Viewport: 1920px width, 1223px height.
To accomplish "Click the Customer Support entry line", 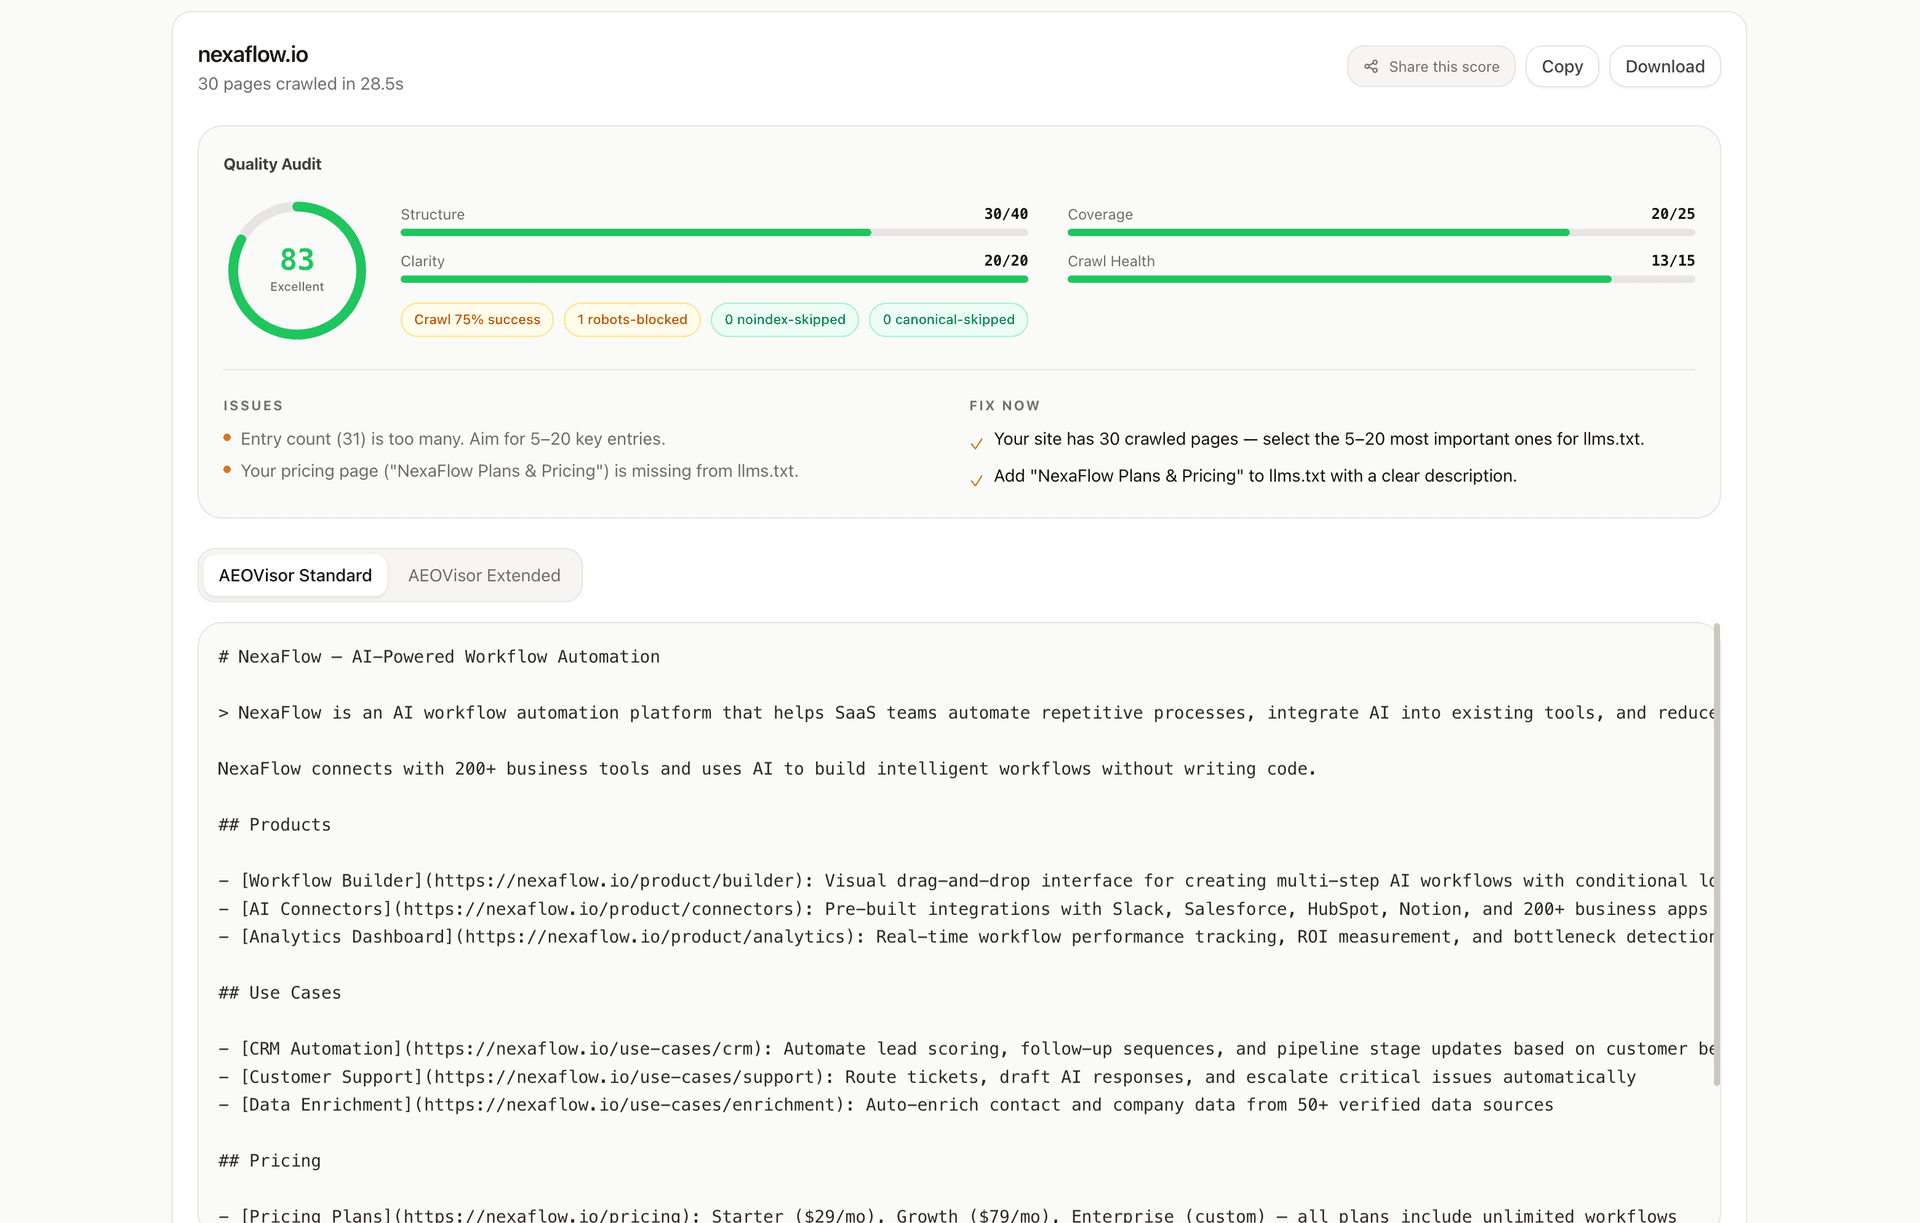I will pyautogui.click(x=927, y=1077).
